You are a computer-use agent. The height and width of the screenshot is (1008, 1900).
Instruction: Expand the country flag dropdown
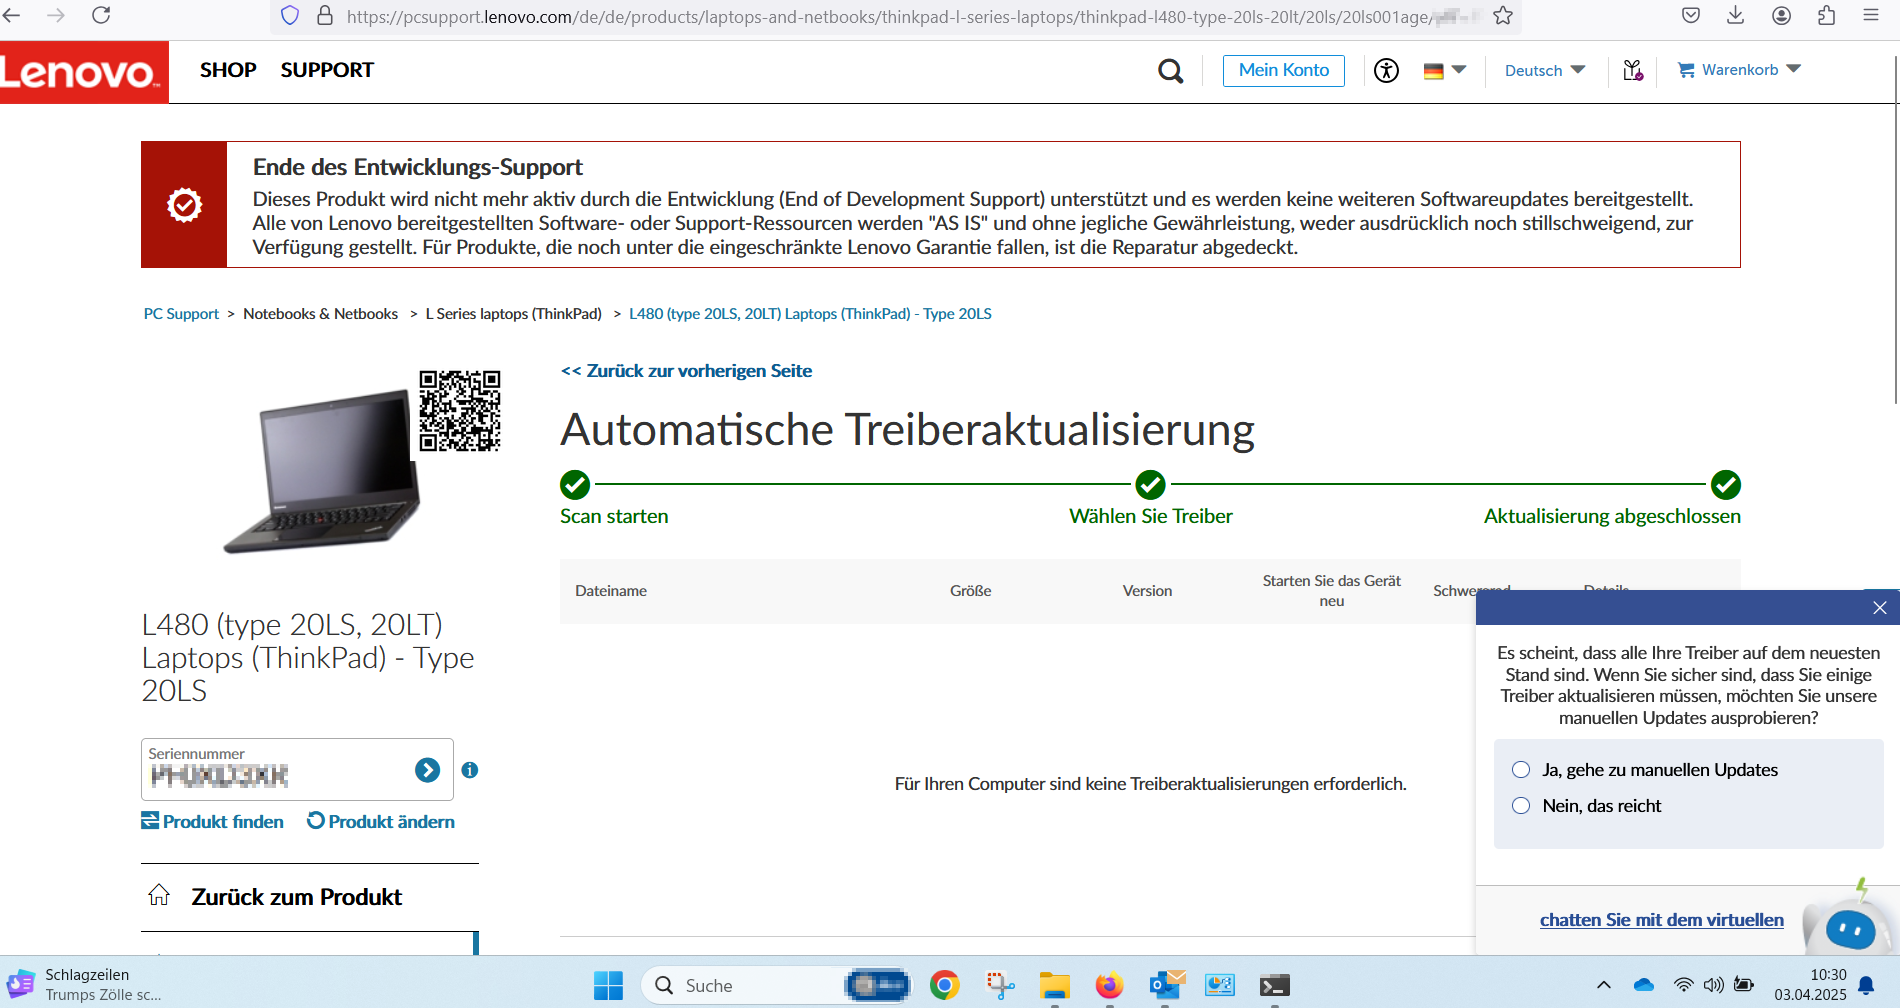coord(1445,70)
